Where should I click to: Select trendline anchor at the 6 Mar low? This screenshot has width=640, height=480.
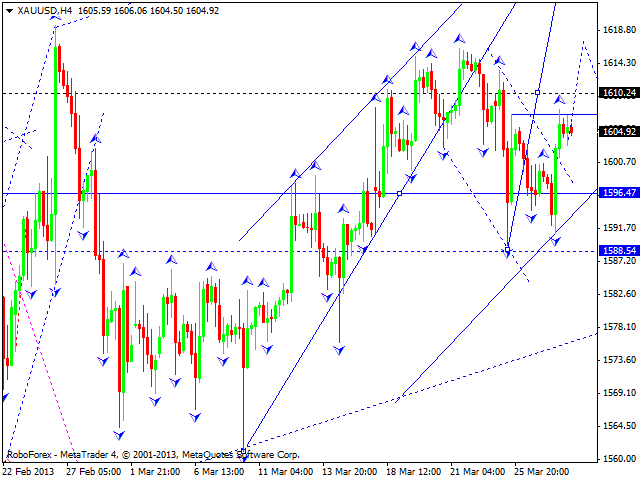(x=244, y=451)
